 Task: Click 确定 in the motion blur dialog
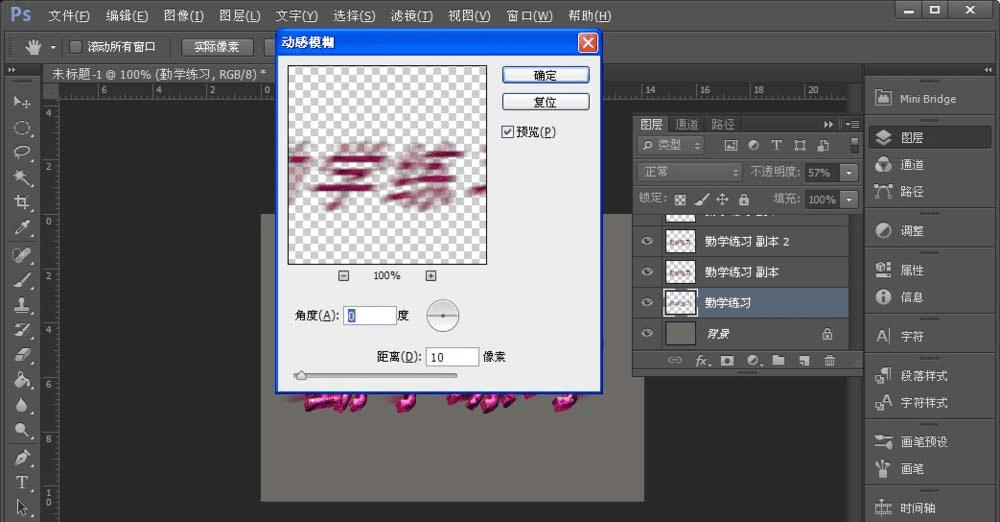point(545,75)
